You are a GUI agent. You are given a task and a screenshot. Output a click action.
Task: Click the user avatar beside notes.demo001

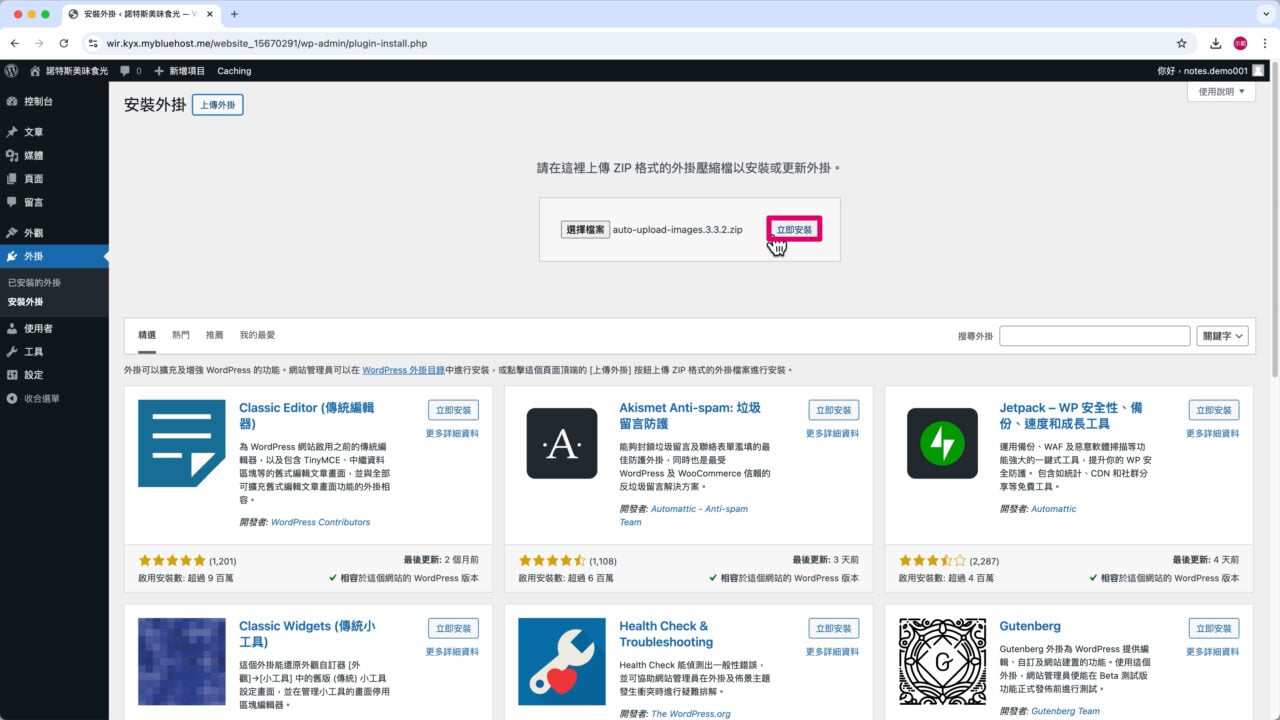click(1258, 71)
